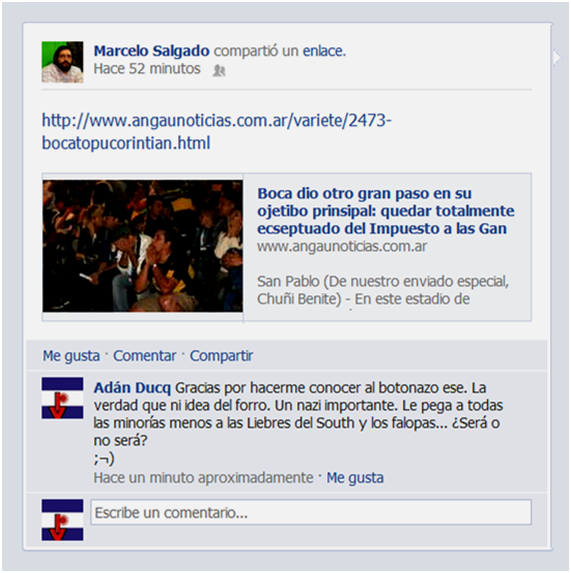Open the angaunoticias.com.ar bocatopucorintian URL
Viewport: 571px width, 573px height.
click(216, 131)
